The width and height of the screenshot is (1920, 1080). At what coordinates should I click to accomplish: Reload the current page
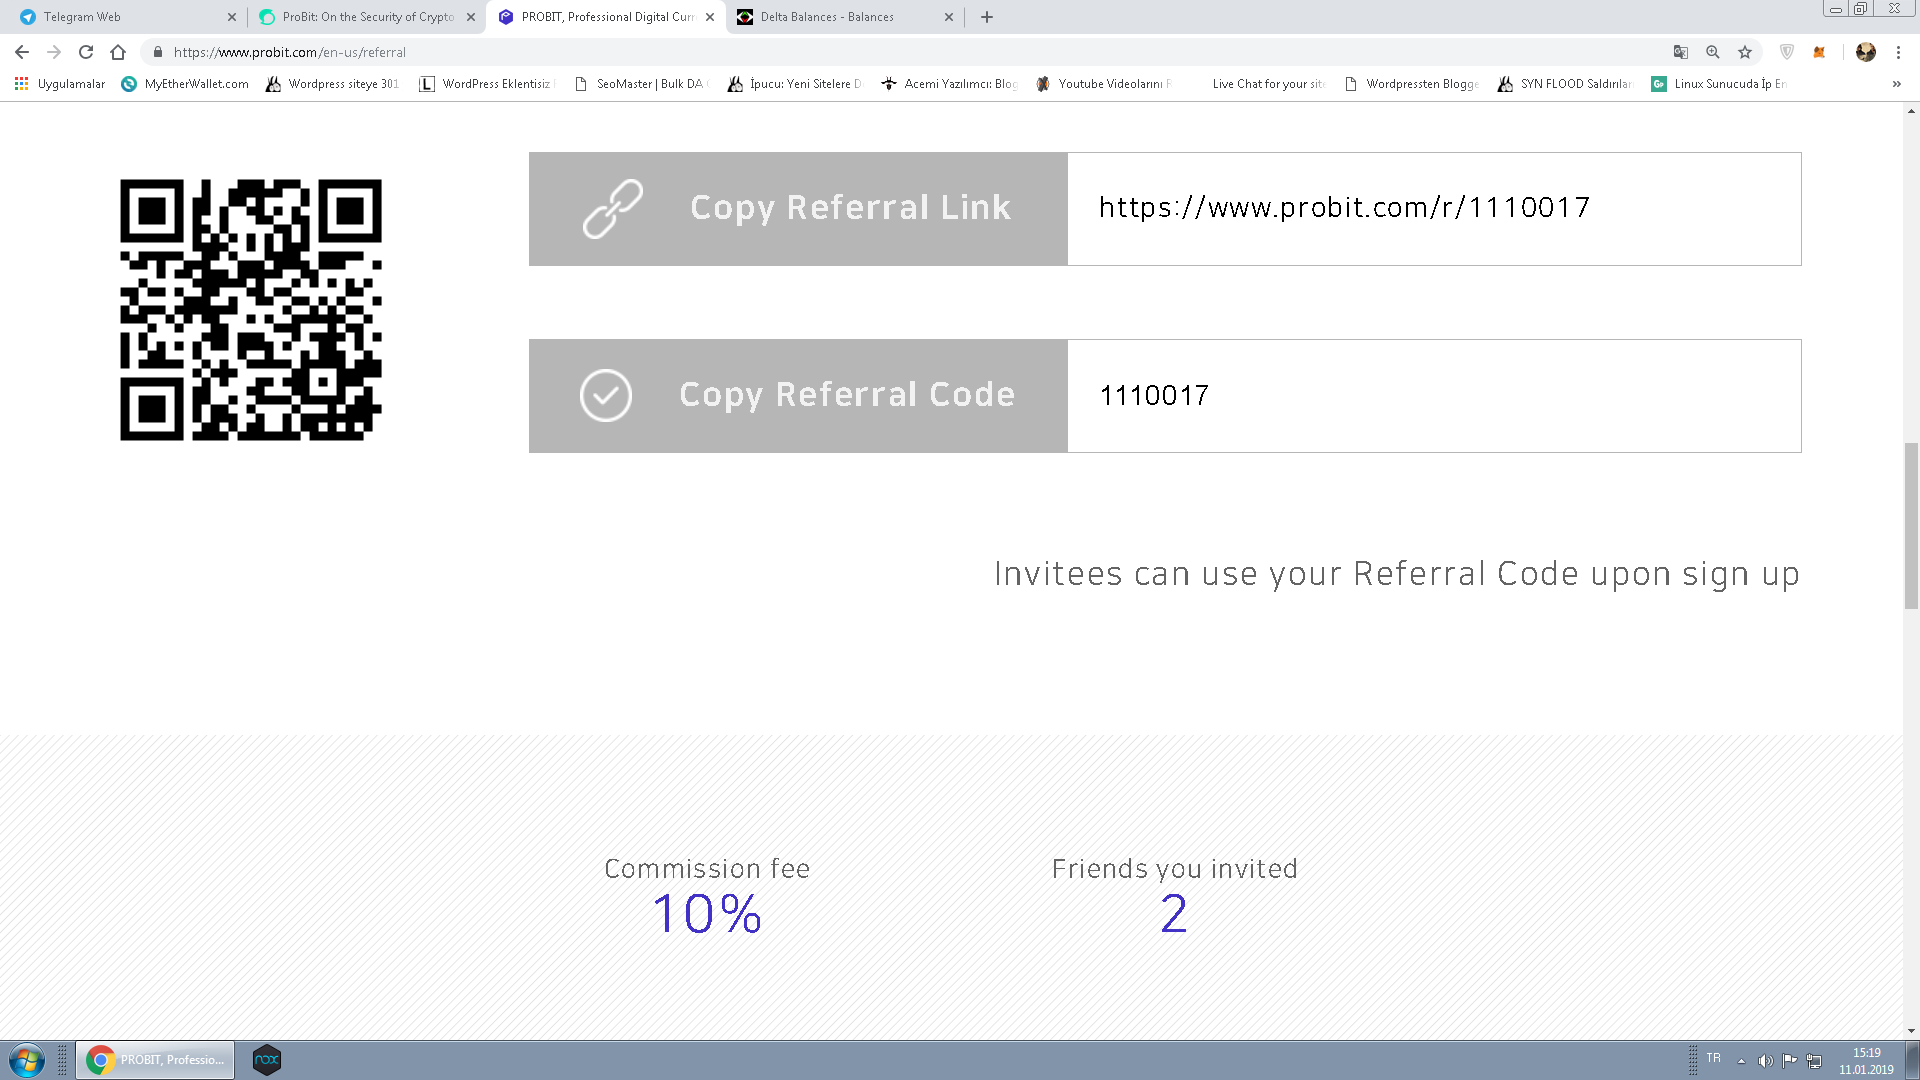pos(86,52)
